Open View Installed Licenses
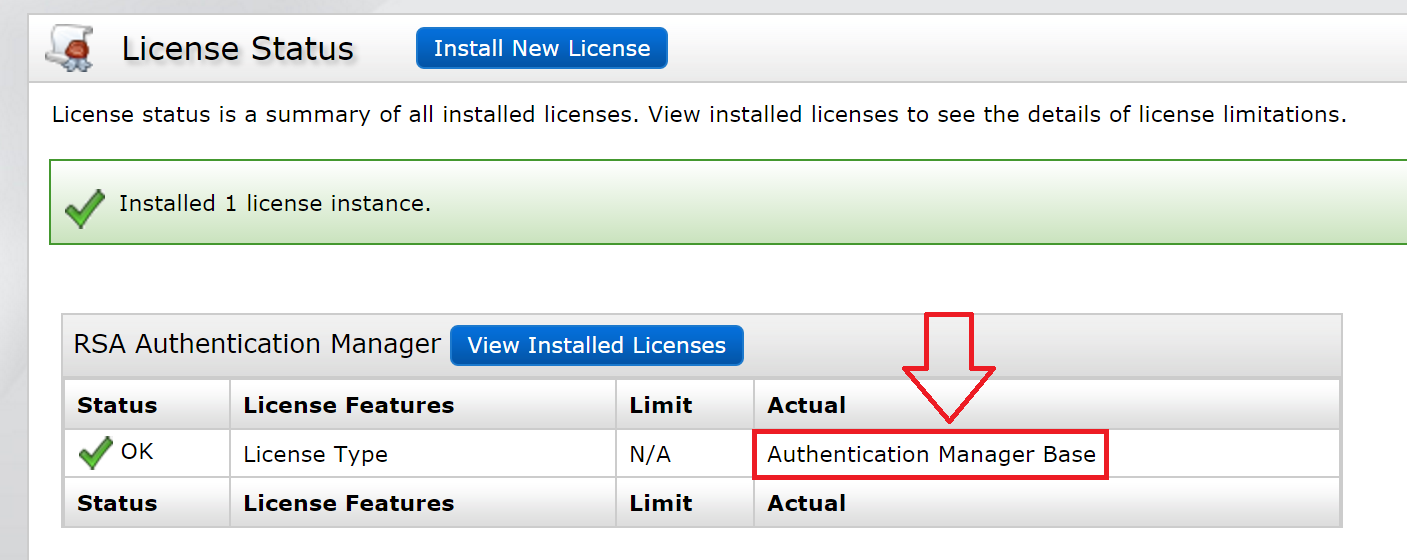 (x=596, y=345)
